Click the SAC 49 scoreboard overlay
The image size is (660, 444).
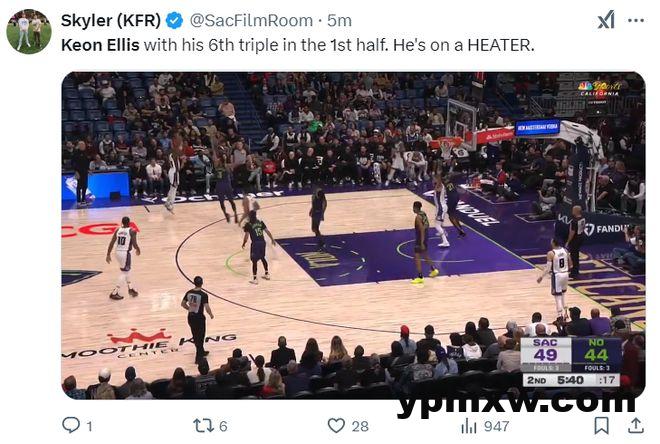coord(546,351)
